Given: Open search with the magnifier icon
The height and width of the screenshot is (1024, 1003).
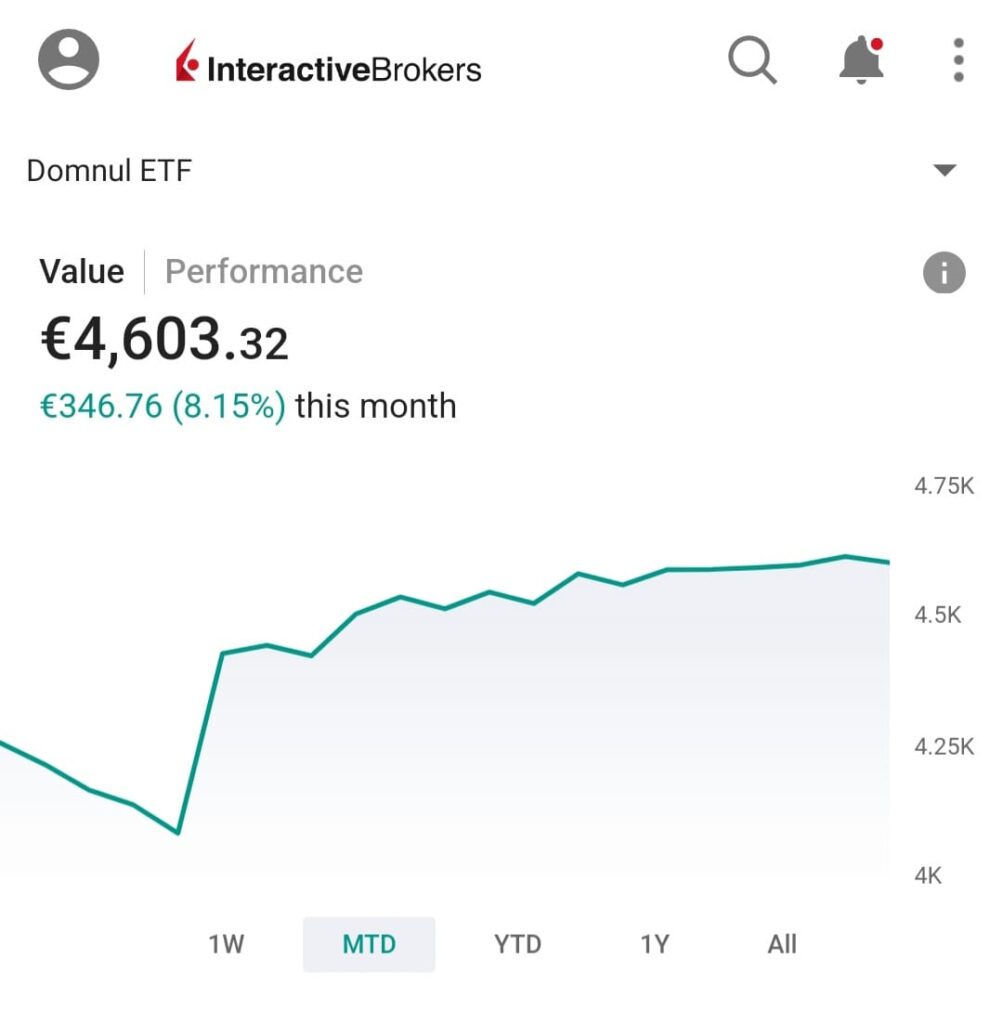Looking at the screenshot, I should pyautogui.click(x=752, y=62).
